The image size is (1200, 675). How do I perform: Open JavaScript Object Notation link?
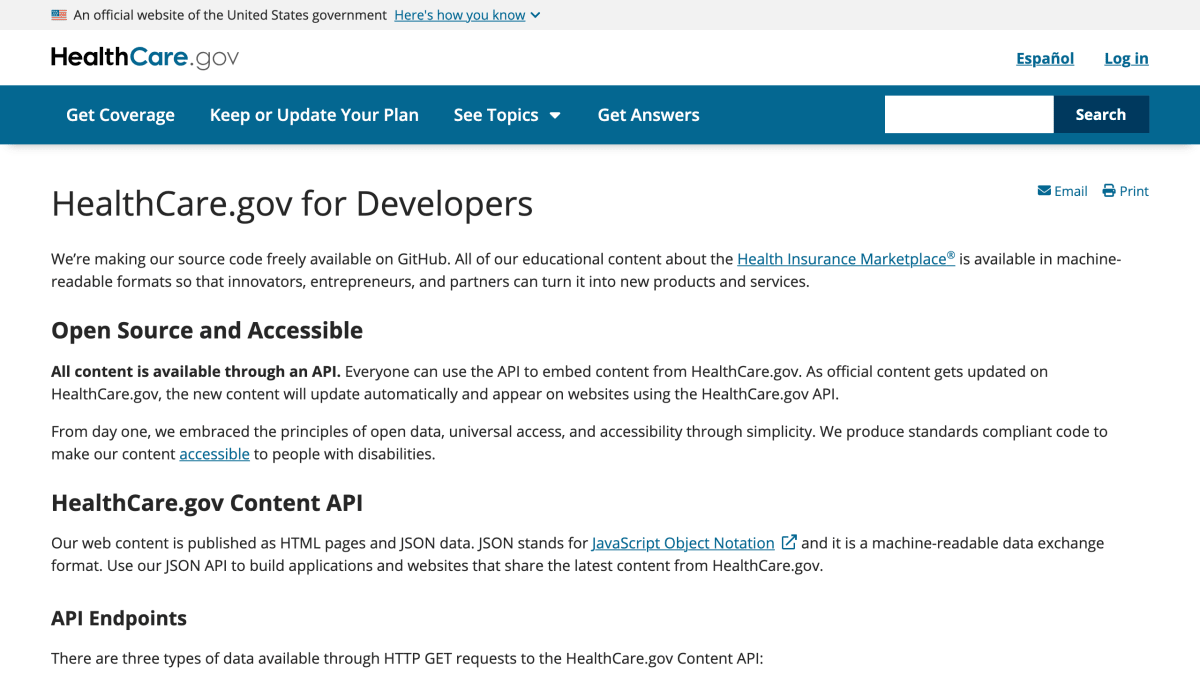[x=683, y=543]
